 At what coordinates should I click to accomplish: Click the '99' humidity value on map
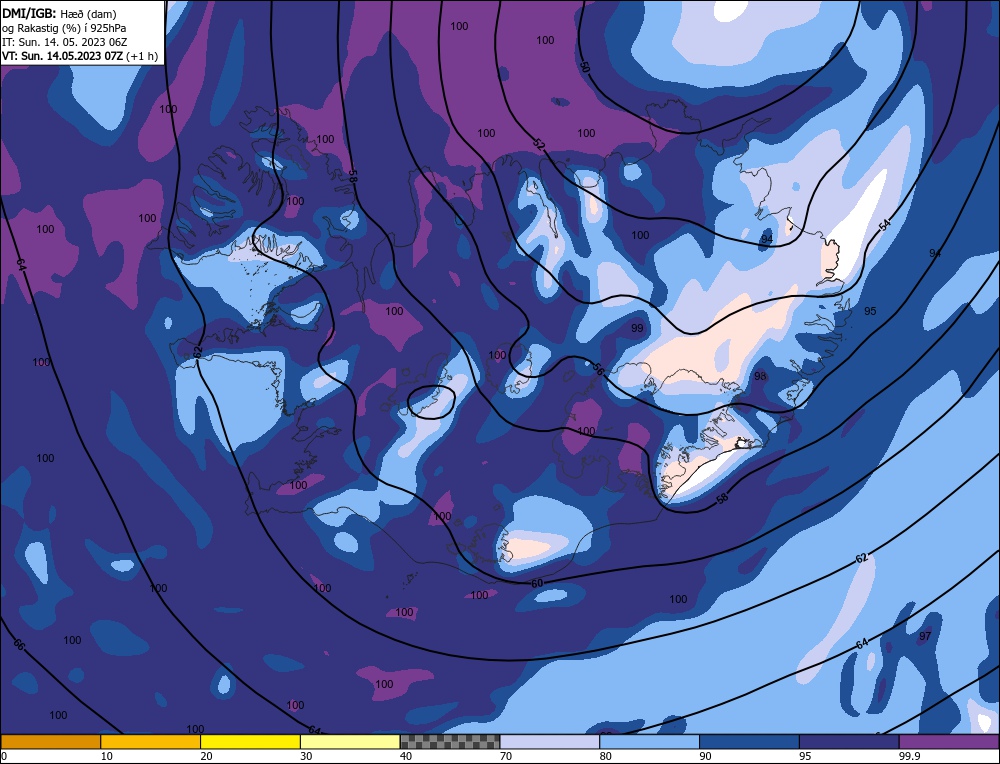click(x=636, y=328)
